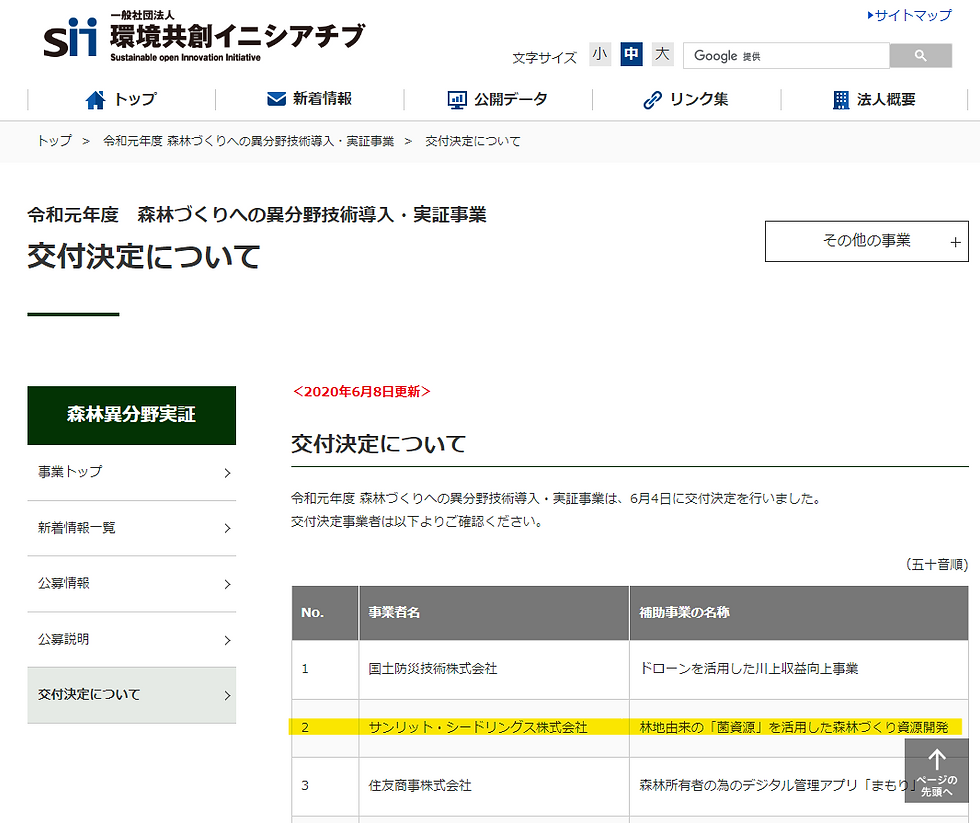Image resolution: width=980 pixels, height=823 pixels.
Task: Set font size to 小
Action: (600, 54)
